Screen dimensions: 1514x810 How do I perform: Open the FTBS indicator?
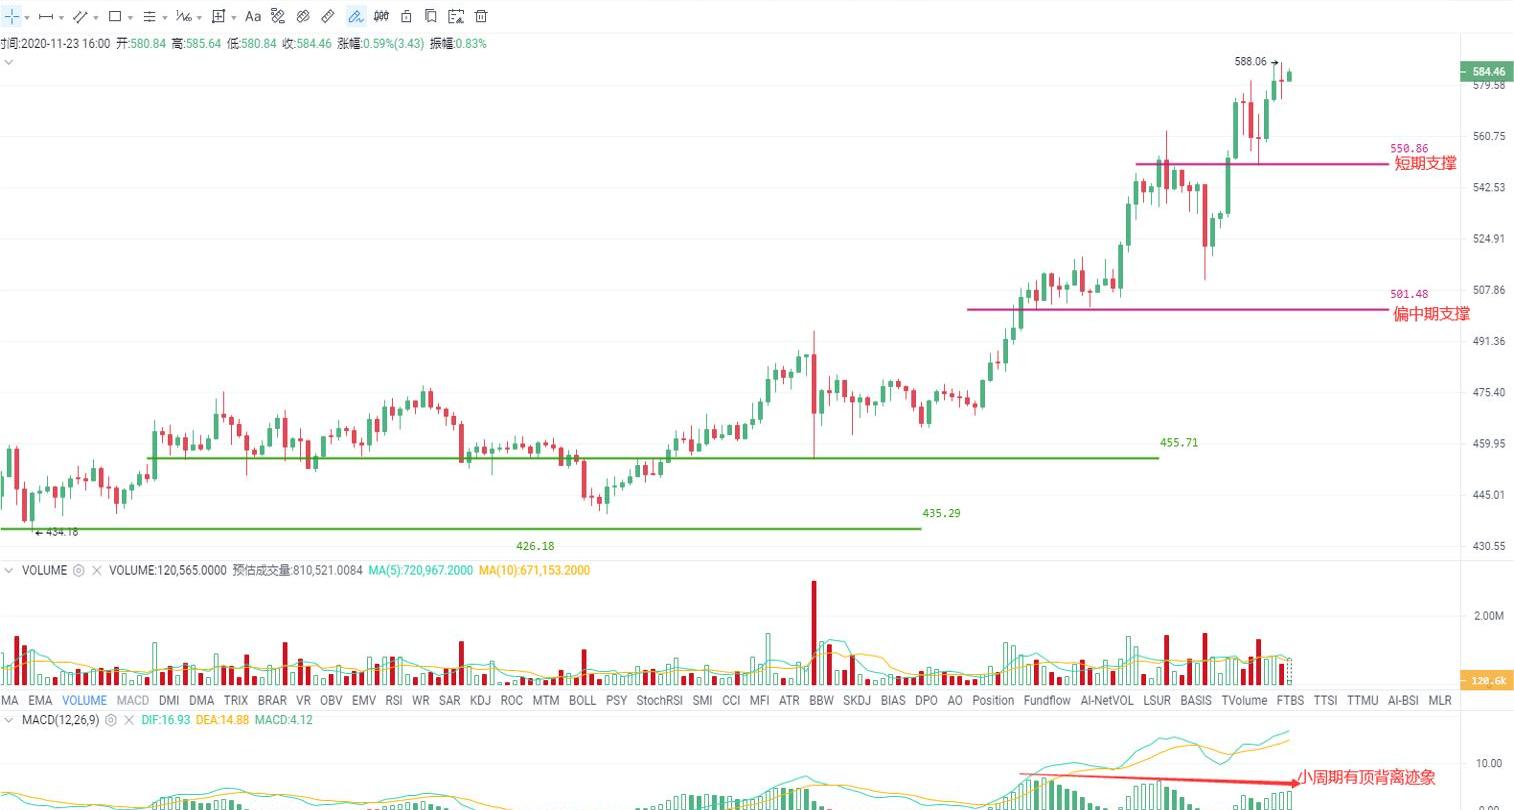click(1290, 700)
